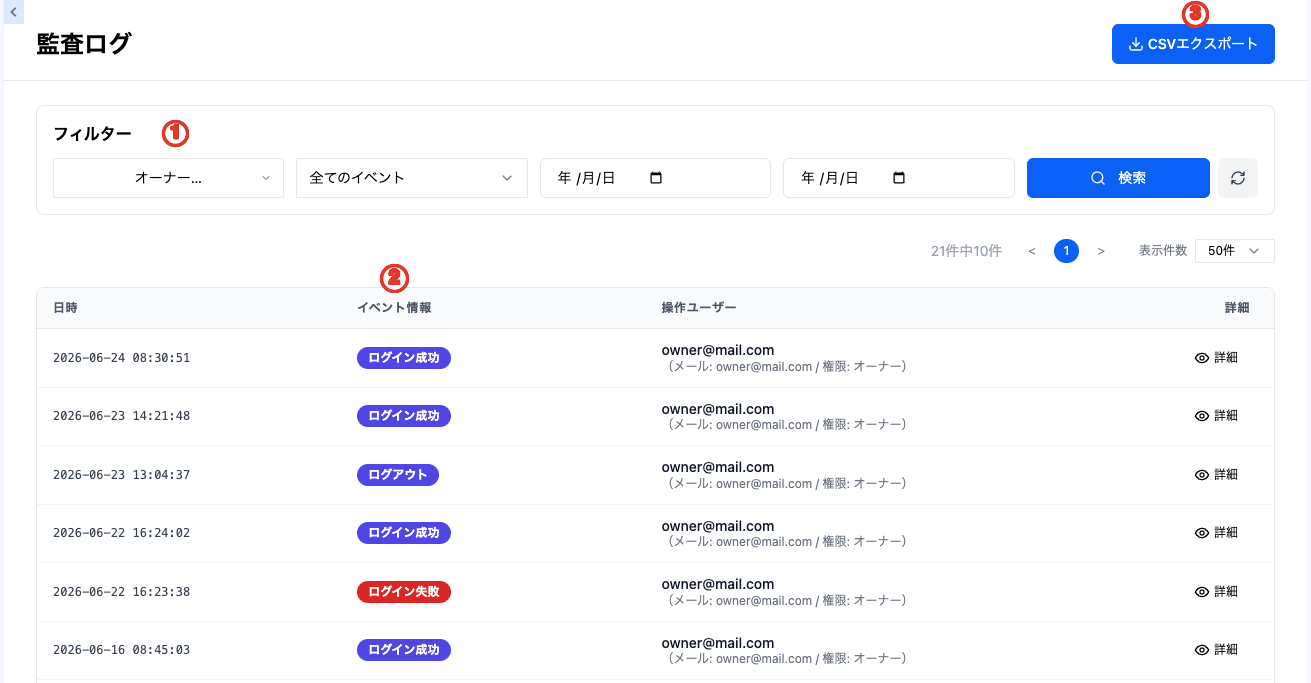Click the 検索 search button
This screenshot has width=1311, height=683.
(1118, 178)
